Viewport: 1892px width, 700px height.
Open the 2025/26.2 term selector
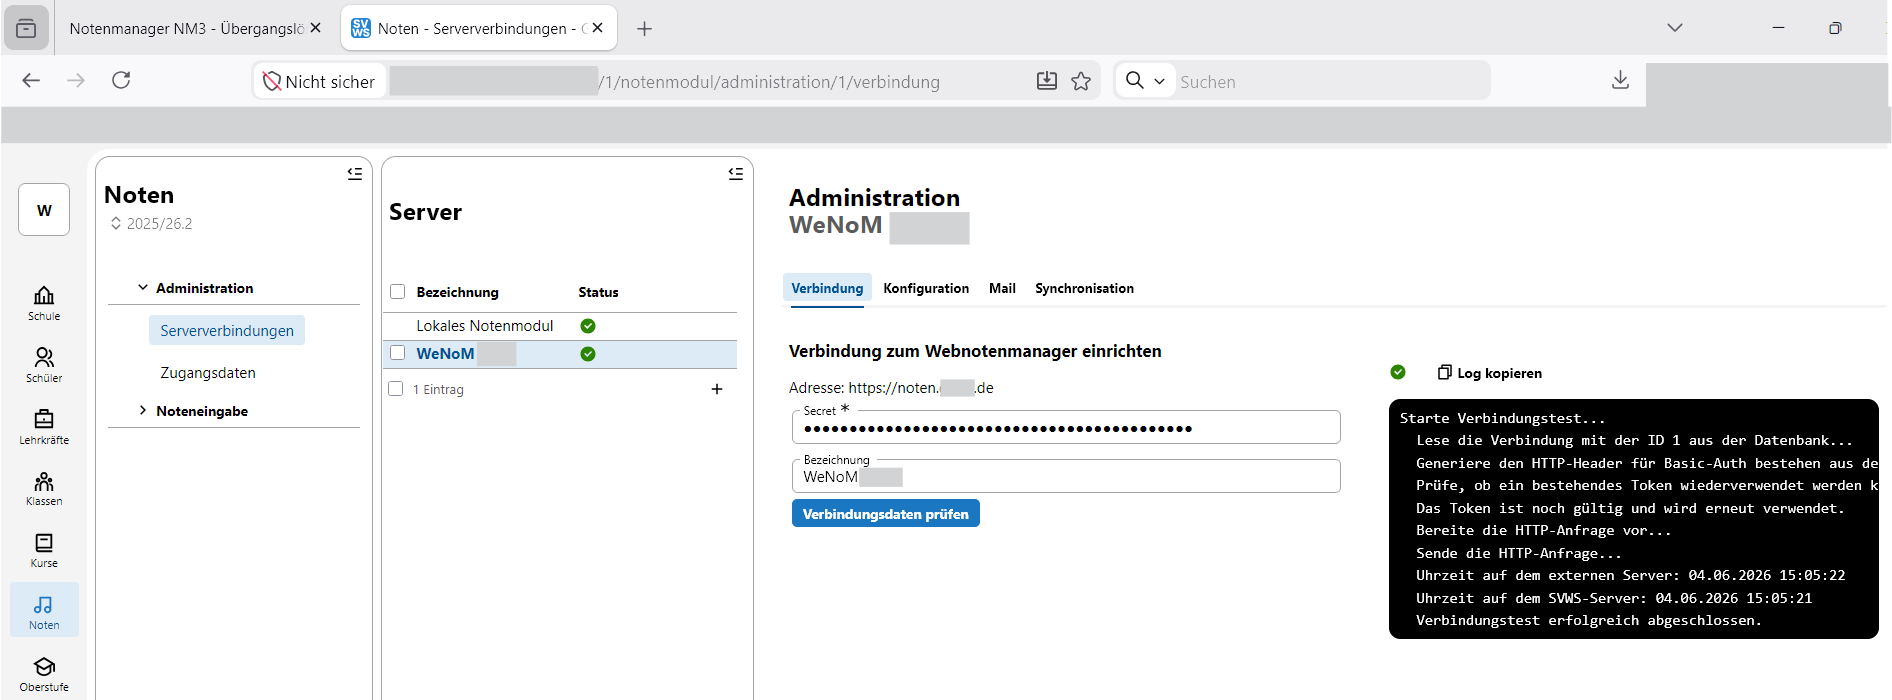[151, 224]
